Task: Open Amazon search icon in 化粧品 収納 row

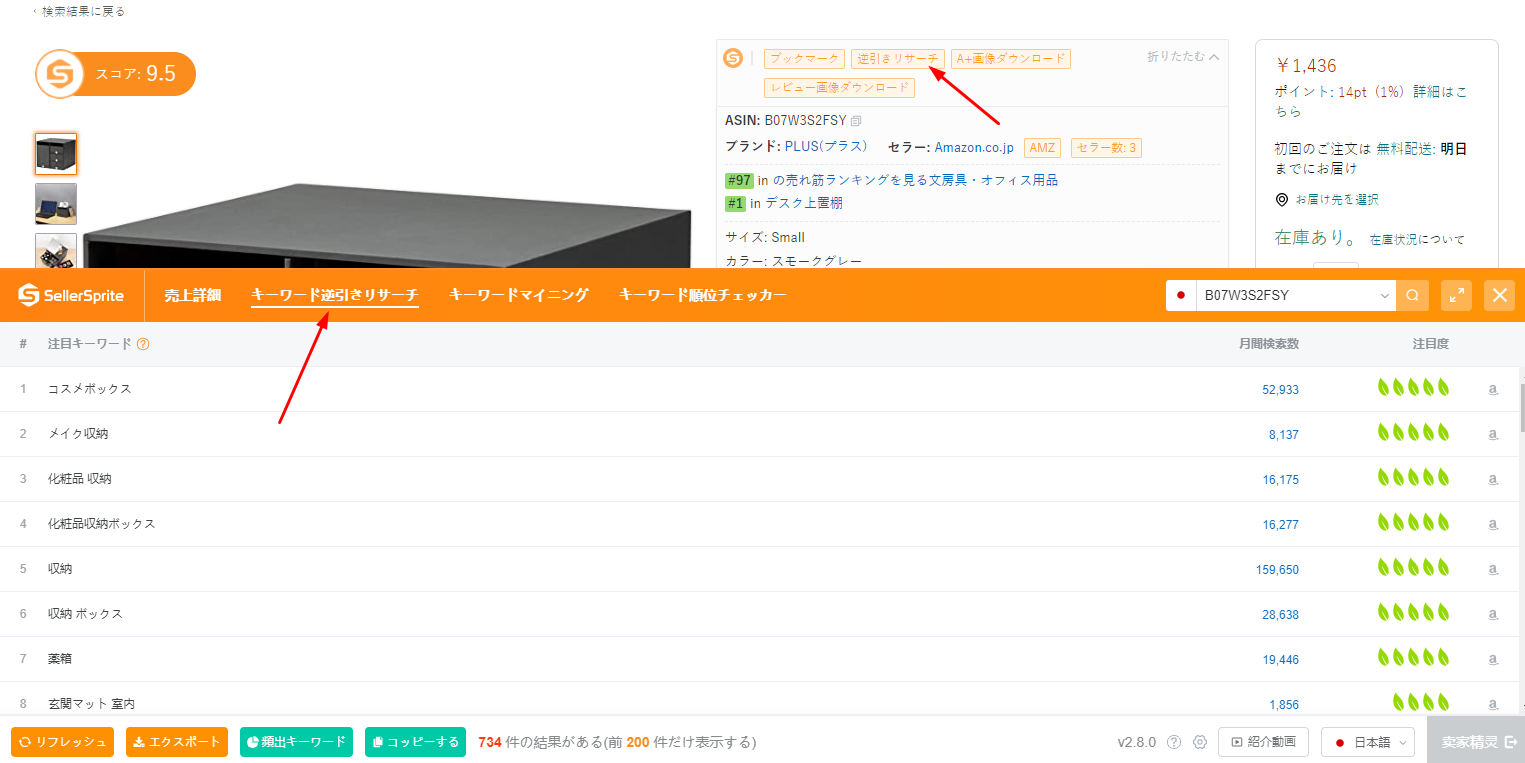Action: coord(1493,479)
